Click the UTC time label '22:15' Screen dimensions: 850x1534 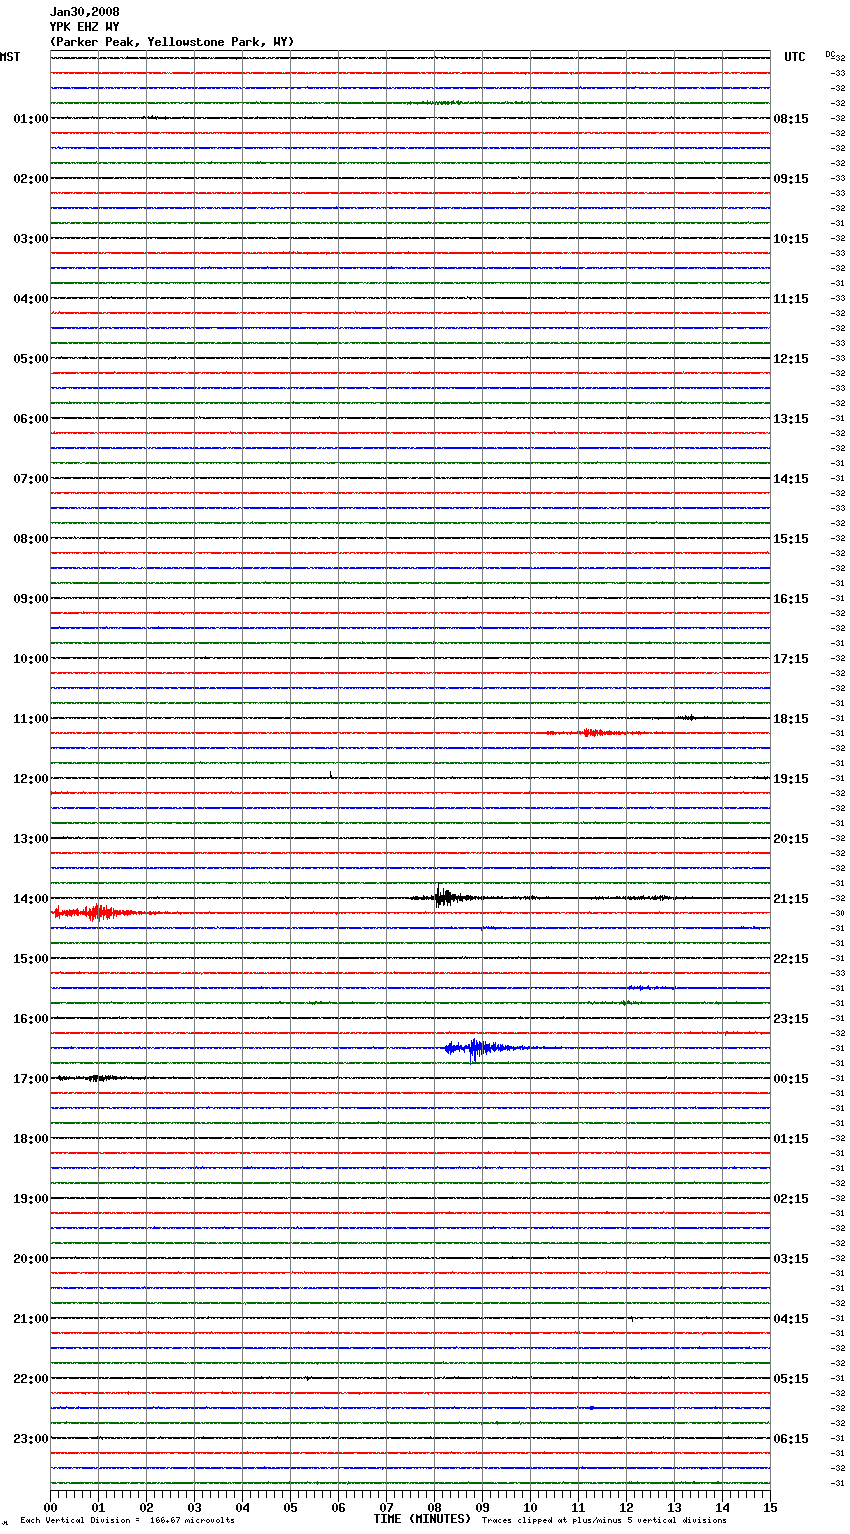pos(791,959)
